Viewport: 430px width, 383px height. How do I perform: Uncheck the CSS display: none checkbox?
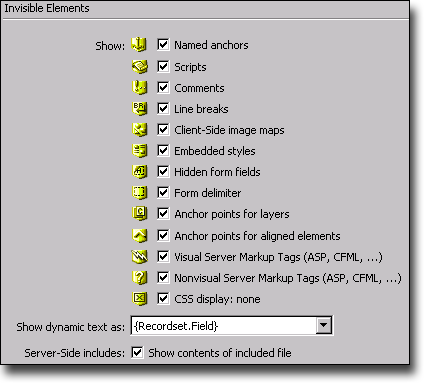pos(163,298)
